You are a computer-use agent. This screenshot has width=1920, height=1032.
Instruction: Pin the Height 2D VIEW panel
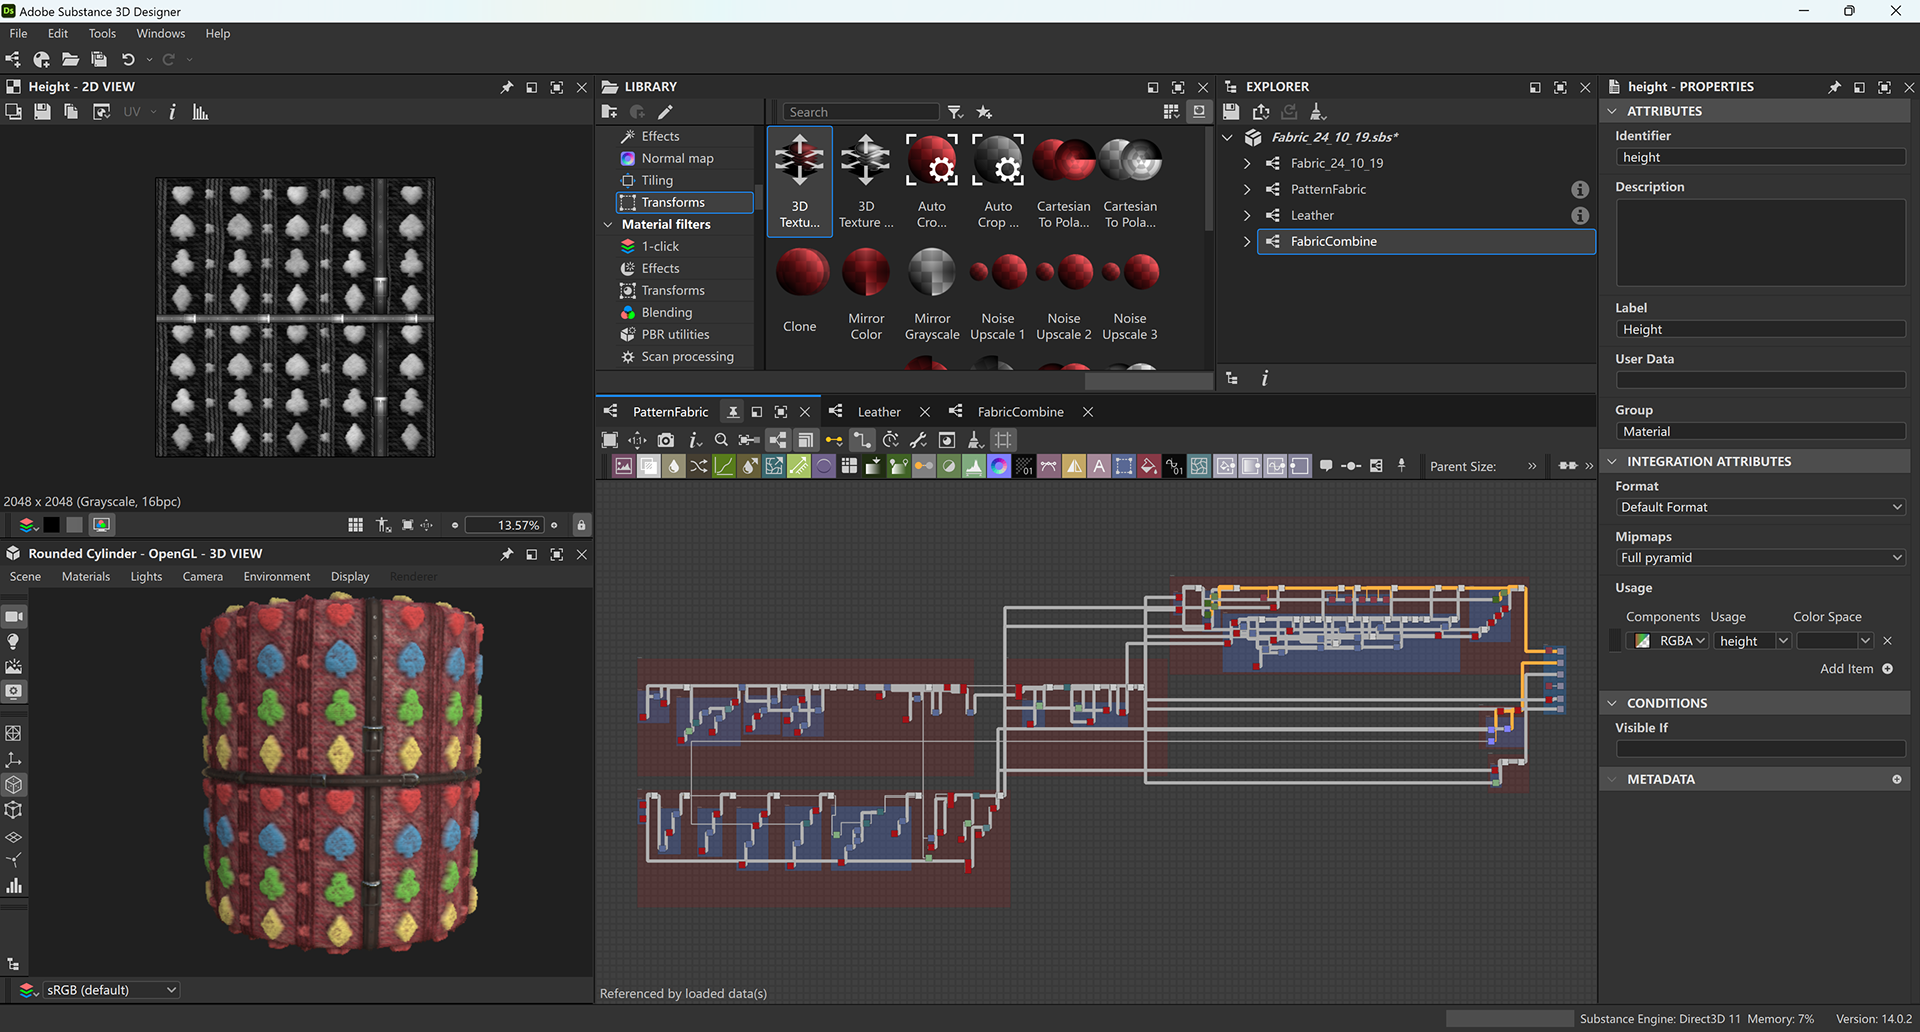coord(507,87)
